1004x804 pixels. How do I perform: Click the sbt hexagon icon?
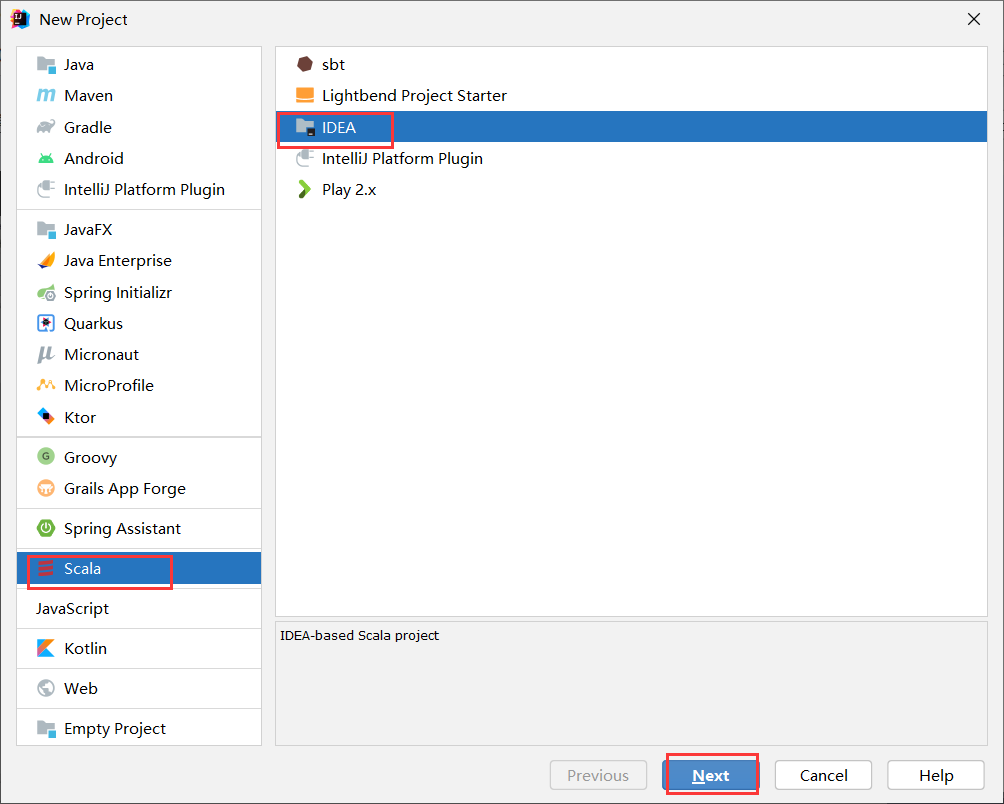(305, 64)
